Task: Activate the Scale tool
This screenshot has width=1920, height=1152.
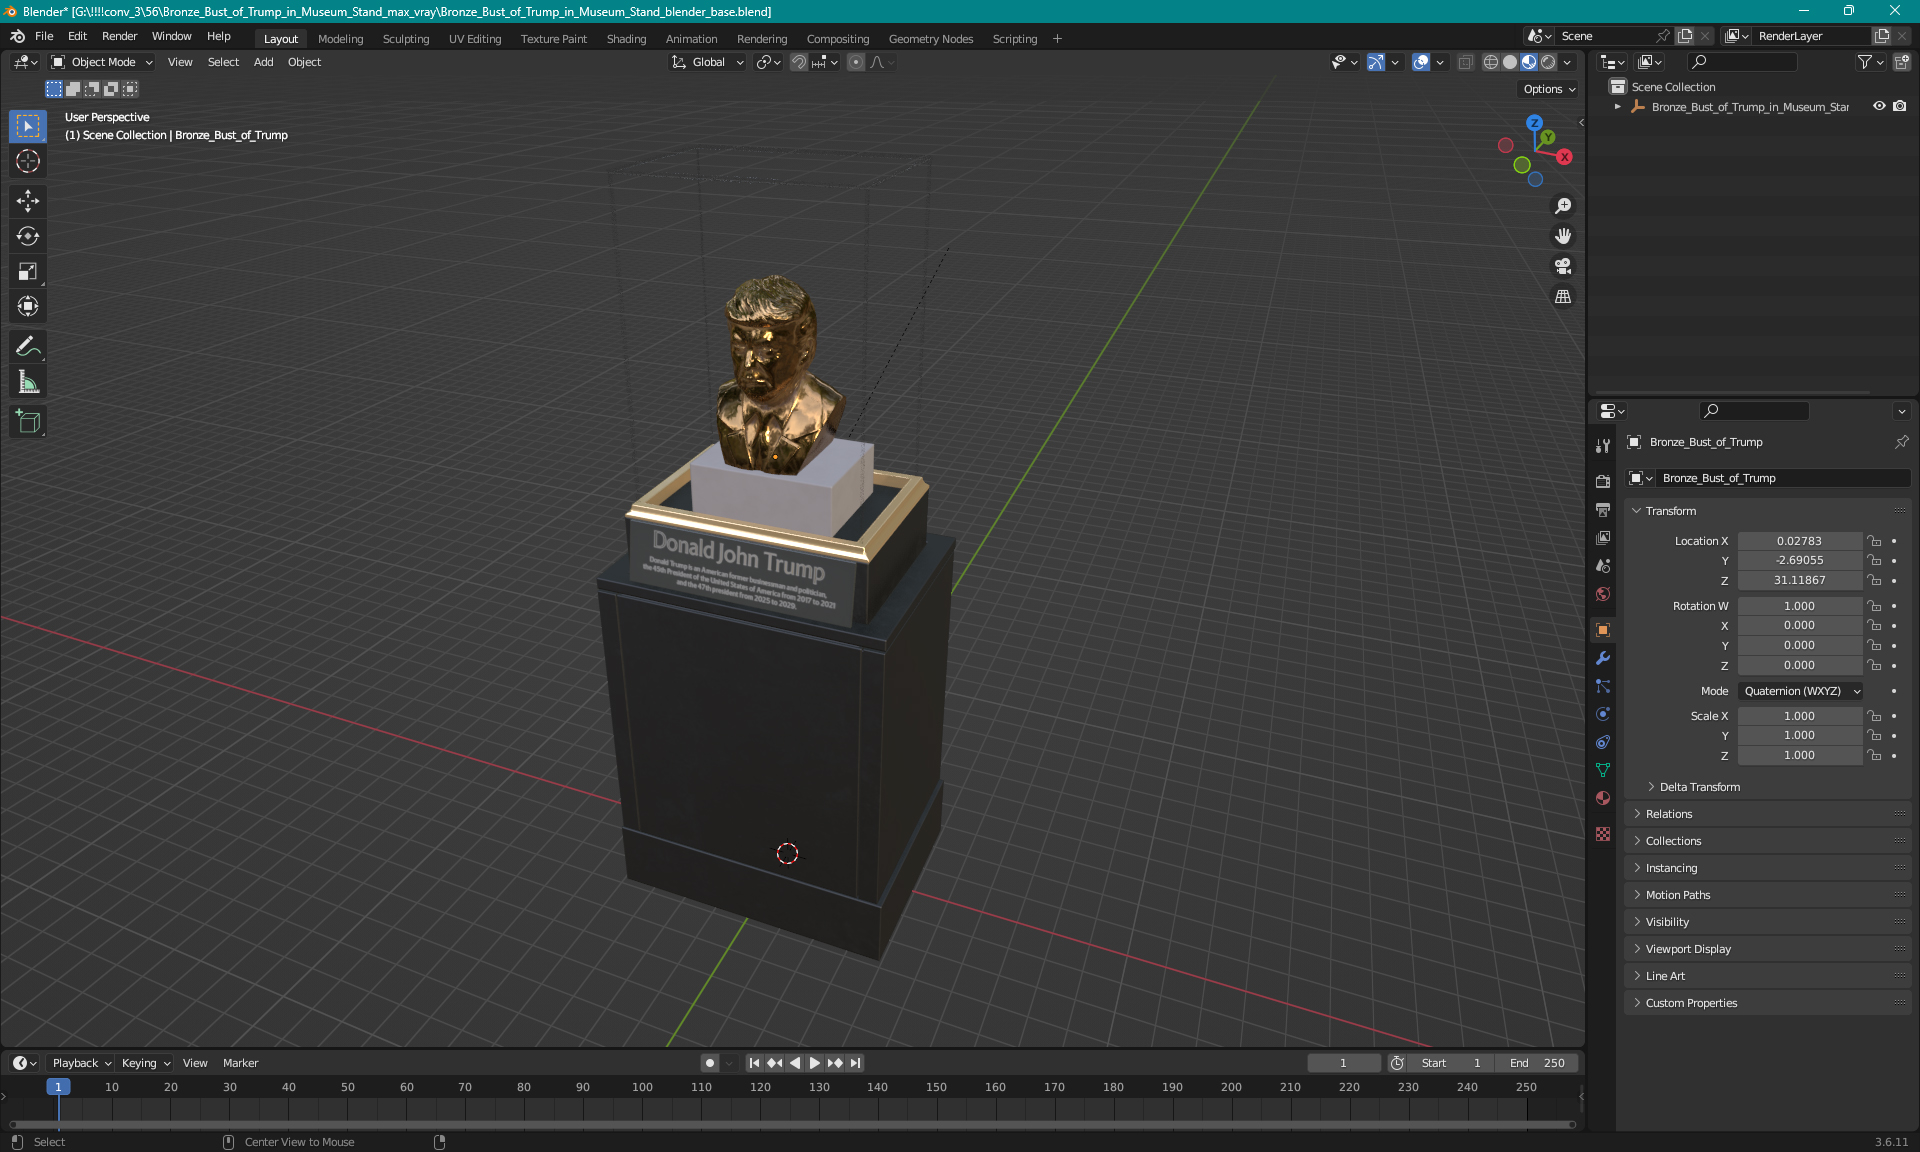Action: pyautogui.click(x=28, y=271)
